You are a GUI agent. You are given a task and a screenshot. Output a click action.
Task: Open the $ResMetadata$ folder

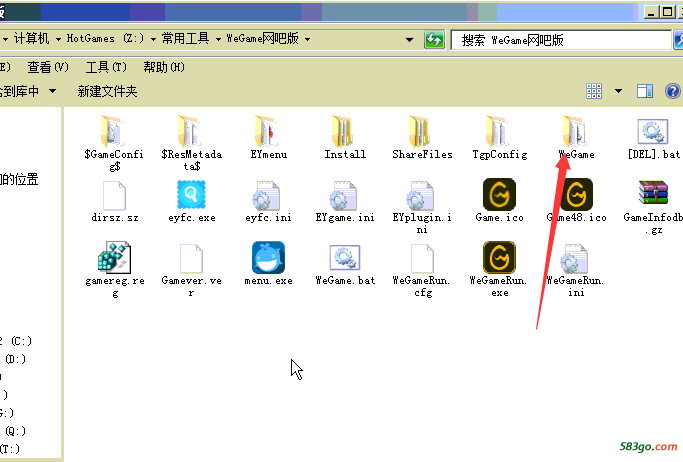191,142
